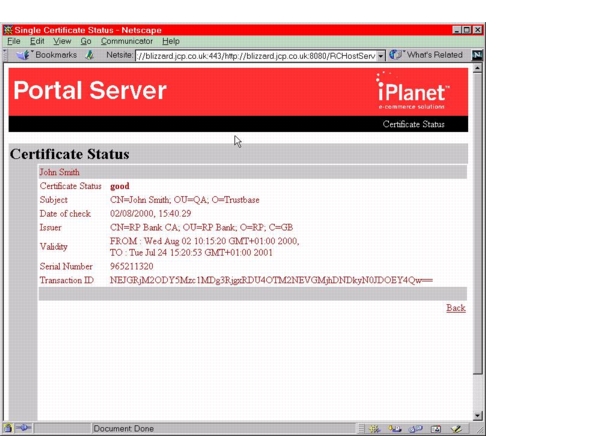The width and height of the screenshot is (610, 439).
Task: Click the Netscape window title bar icon
Action: point(8,30)
